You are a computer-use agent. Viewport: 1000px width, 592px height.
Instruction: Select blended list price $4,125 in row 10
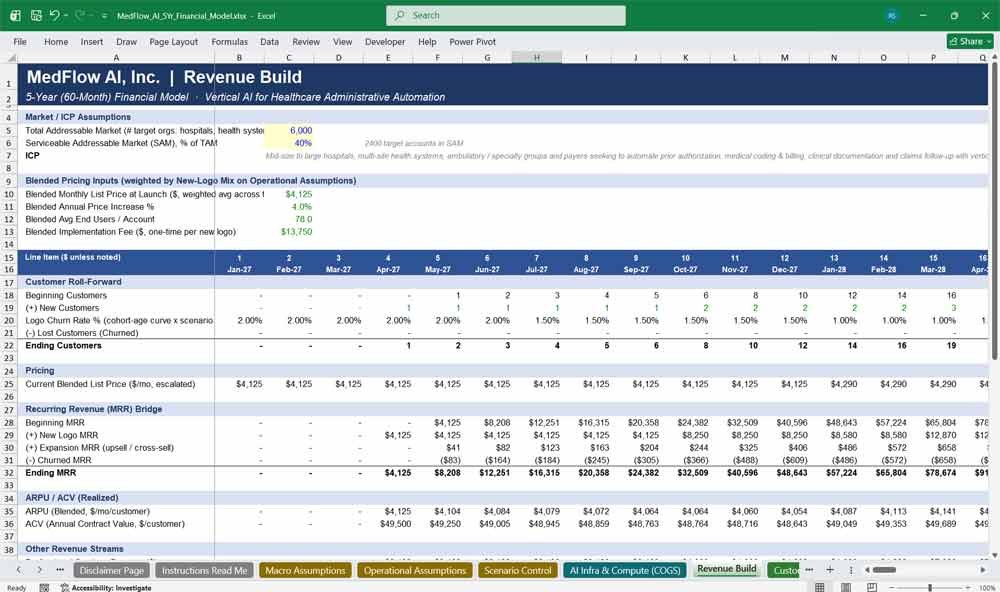click(289, 195)
